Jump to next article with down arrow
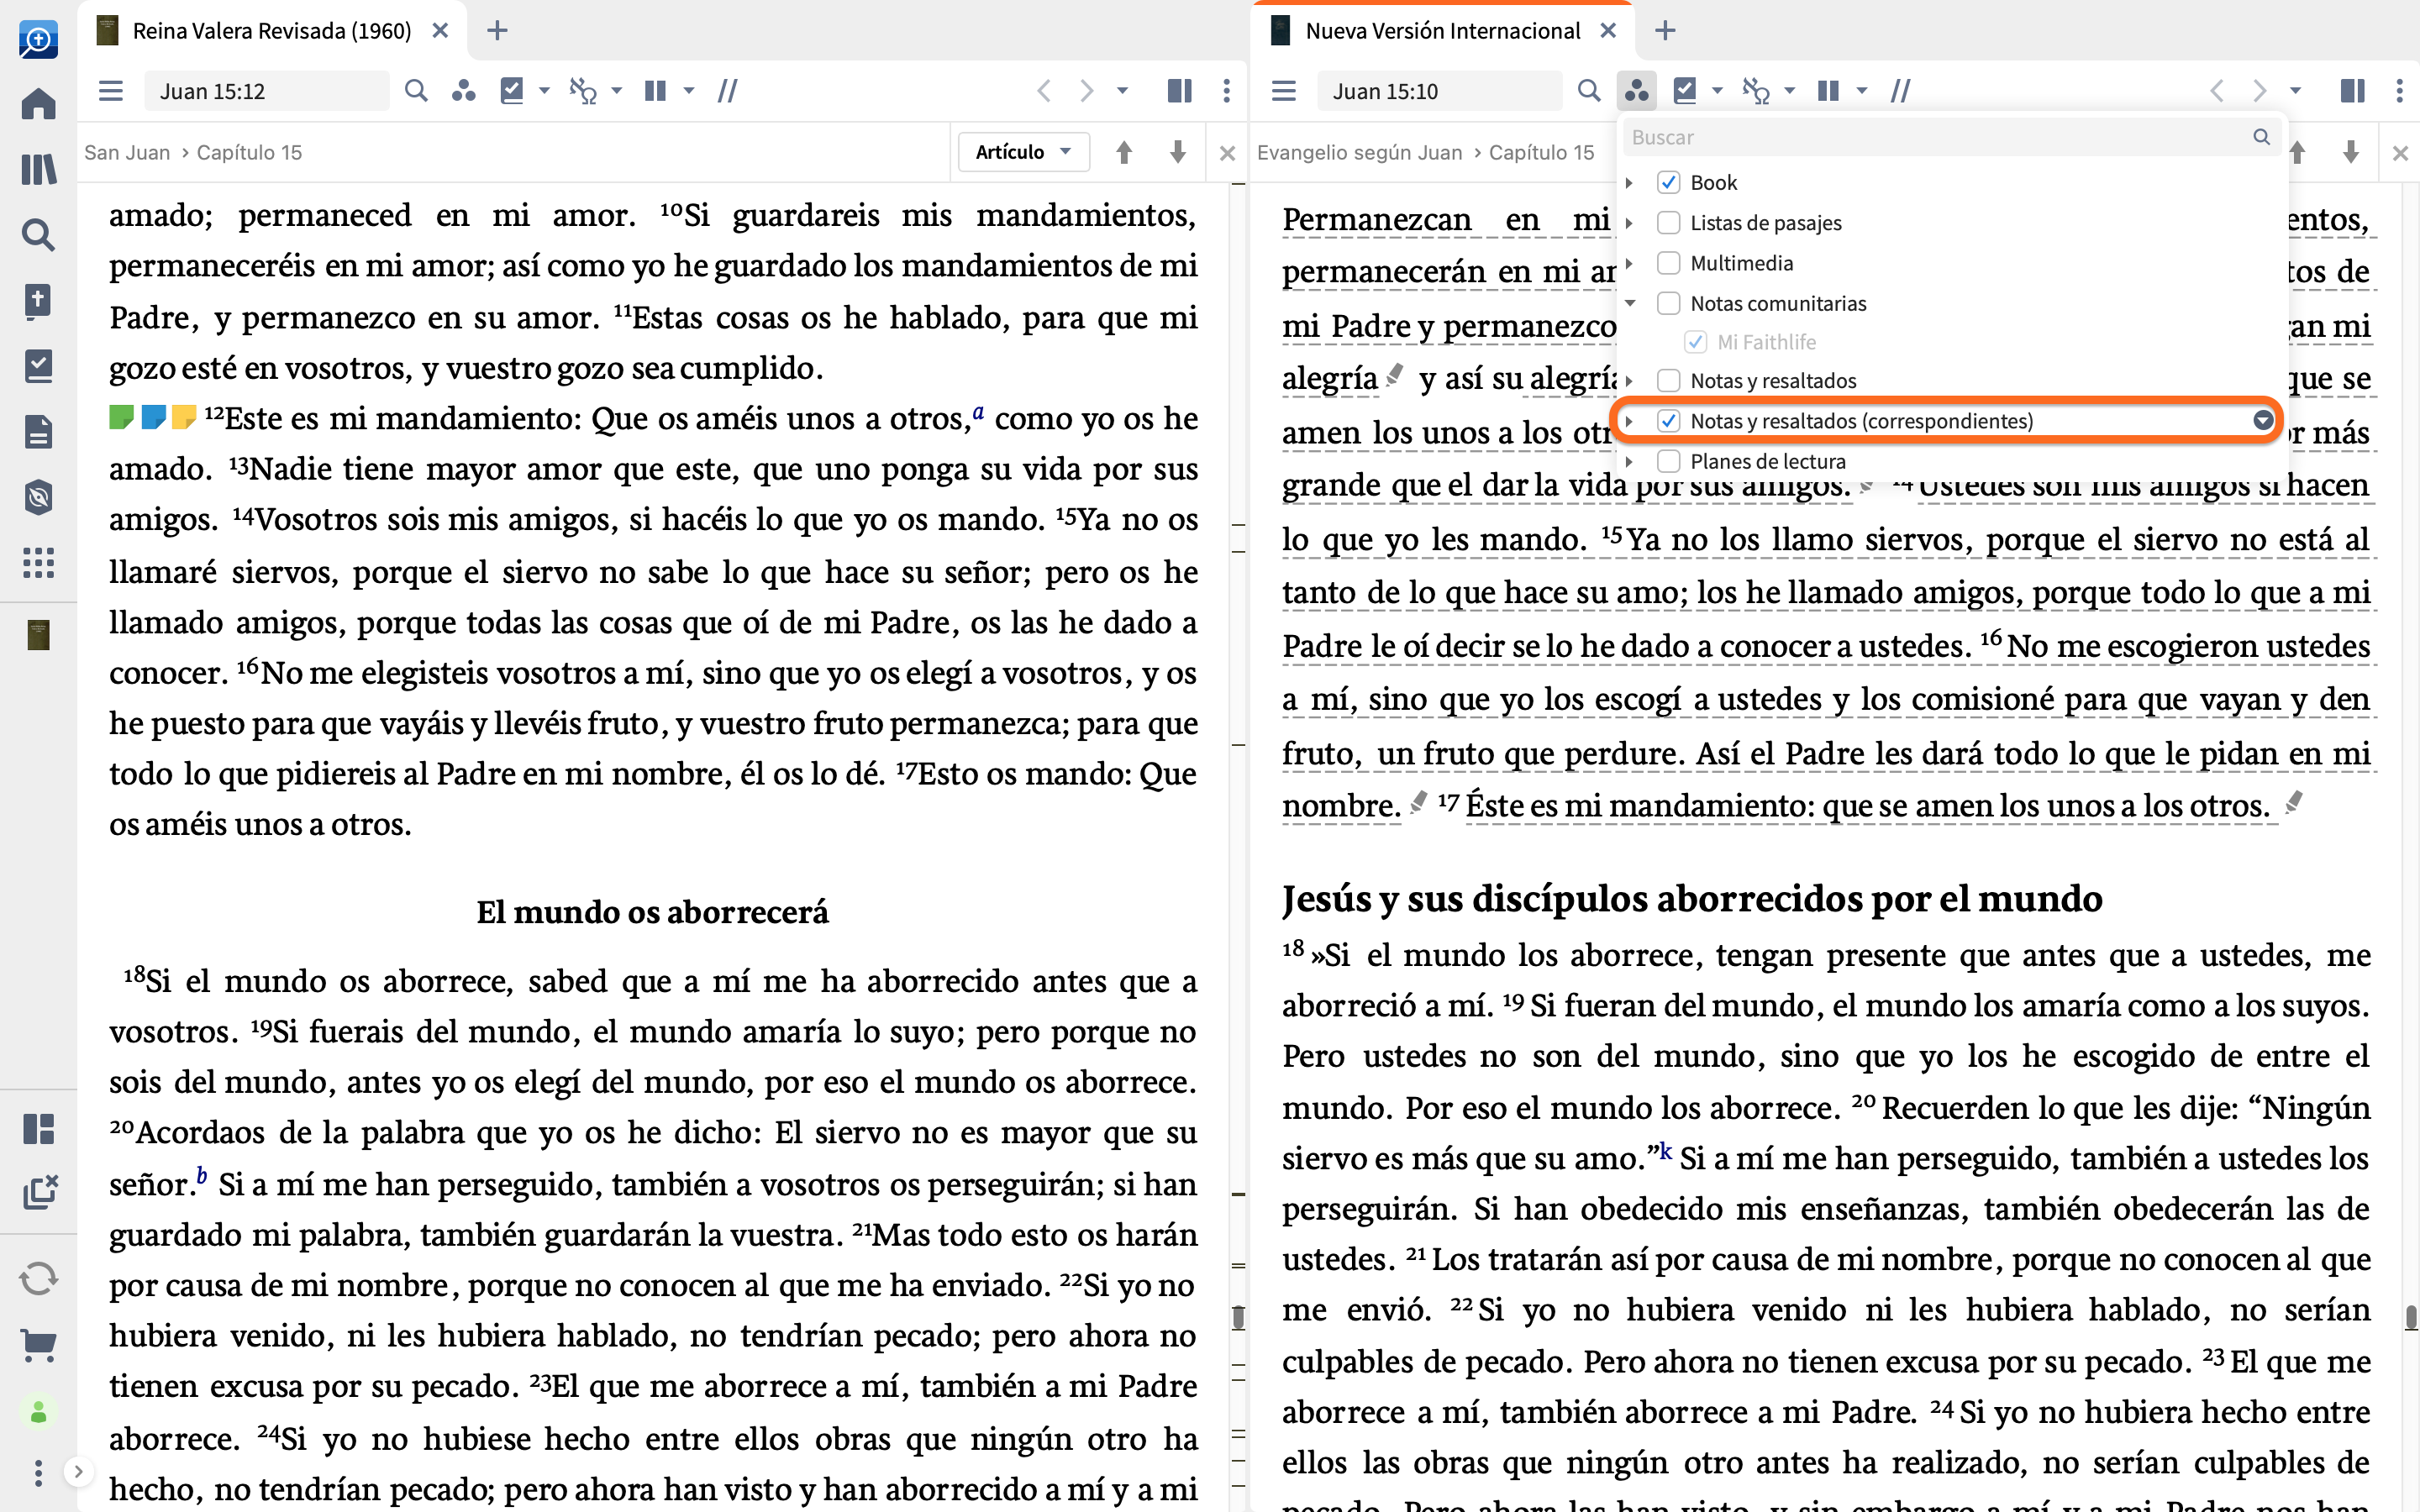 coord(1178,152)
